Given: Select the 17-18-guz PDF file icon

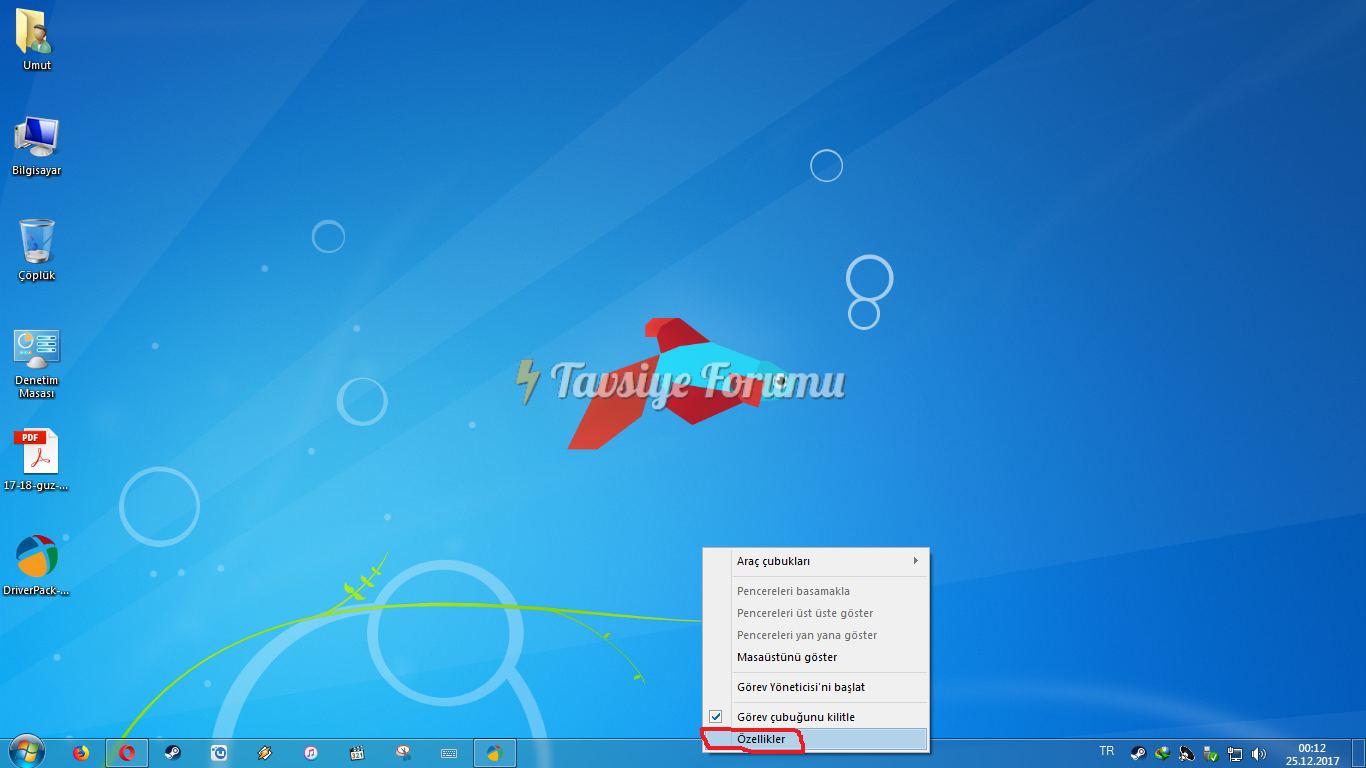Looking at the screenshot, I should point(37,460).
